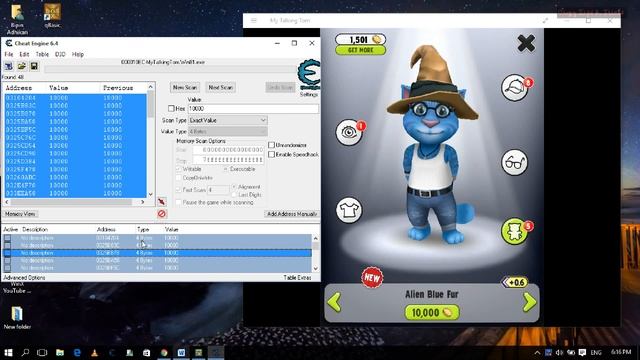Click address table scrollbar down arrow

316,269
